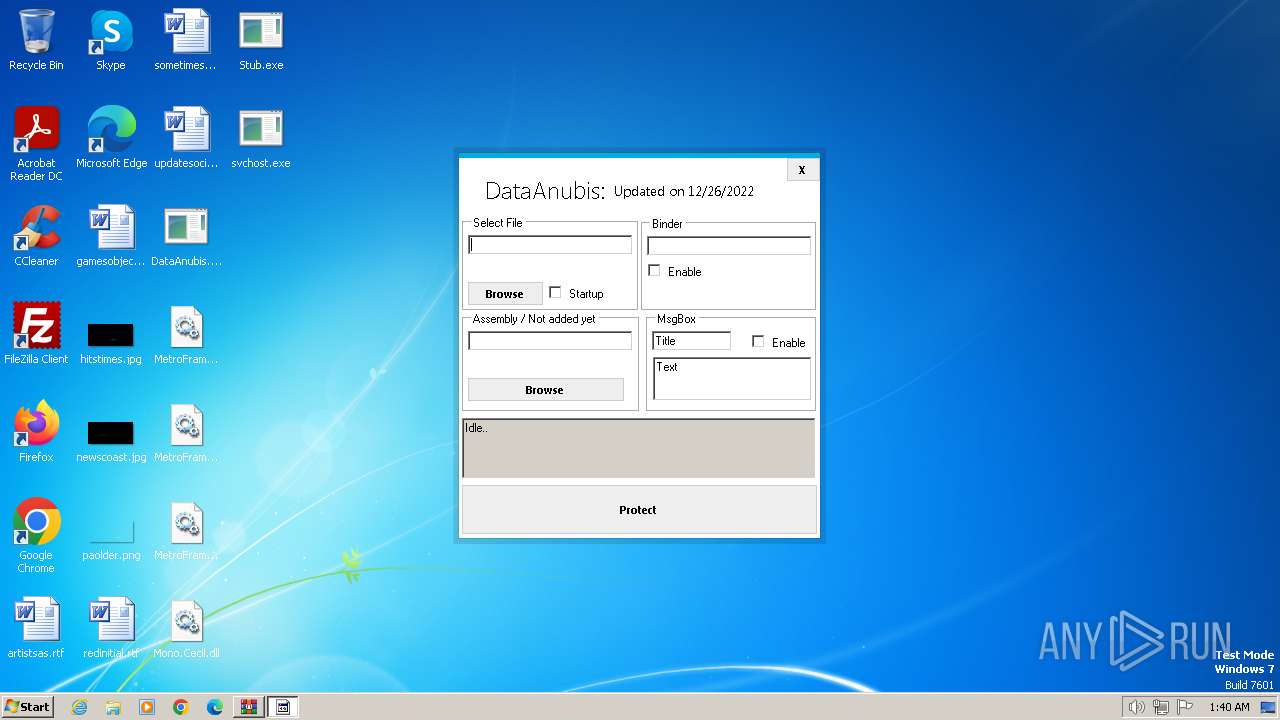Click Browse in the Assembly group
This screenshot has height=720, width=1280.
click(x=545, y=390)
